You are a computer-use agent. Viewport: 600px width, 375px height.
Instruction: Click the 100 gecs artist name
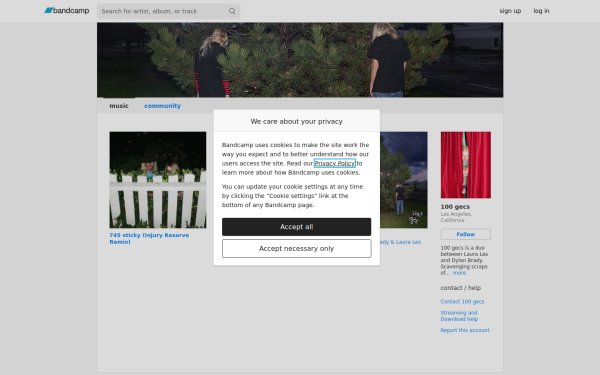tap(455, 207)
